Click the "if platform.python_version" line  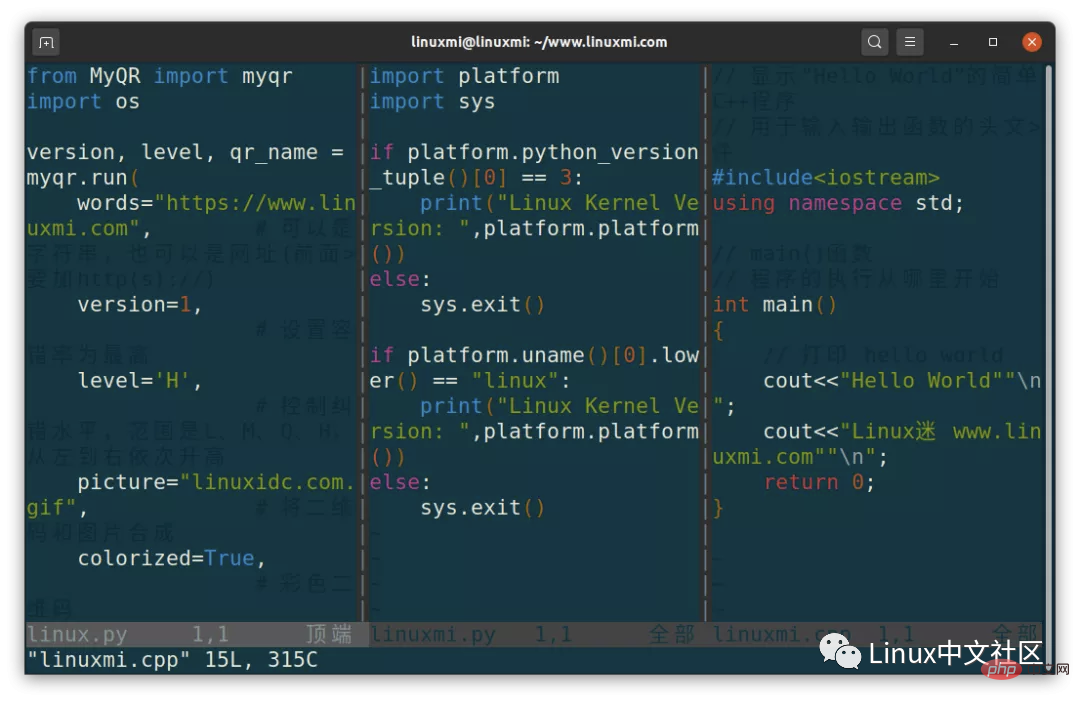pyautogui.click(x=534, y=152)
